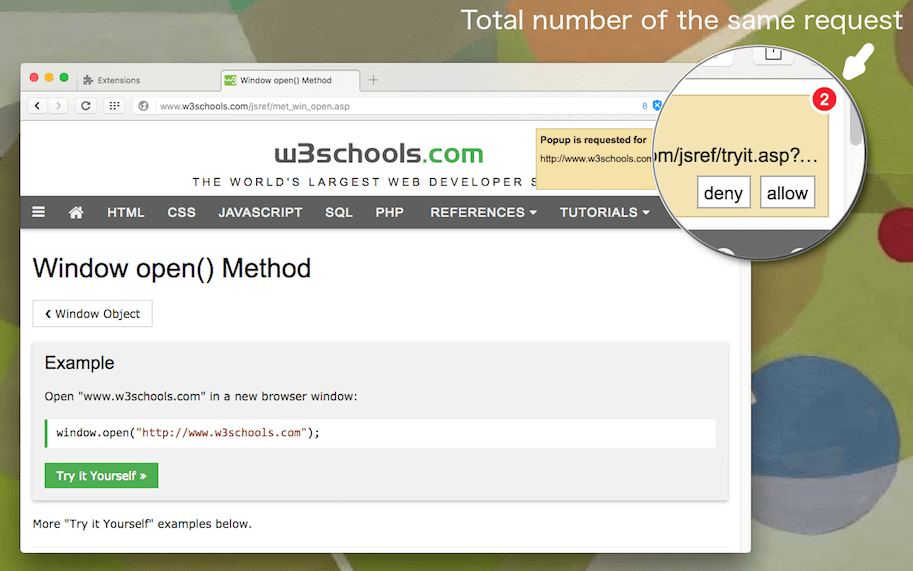This screenshot has width=913, height=571.
Task: Open a new tab with plus button
Action: pyautogui.click(x=373, y=80)
